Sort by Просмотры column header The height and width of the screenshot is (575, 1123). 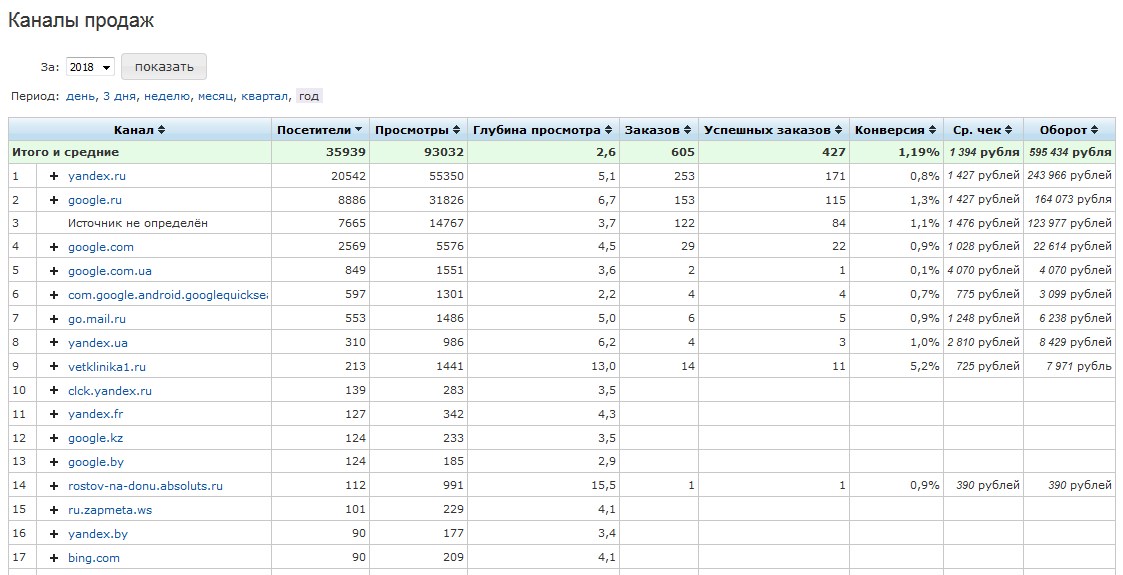(x=417, y=130)
